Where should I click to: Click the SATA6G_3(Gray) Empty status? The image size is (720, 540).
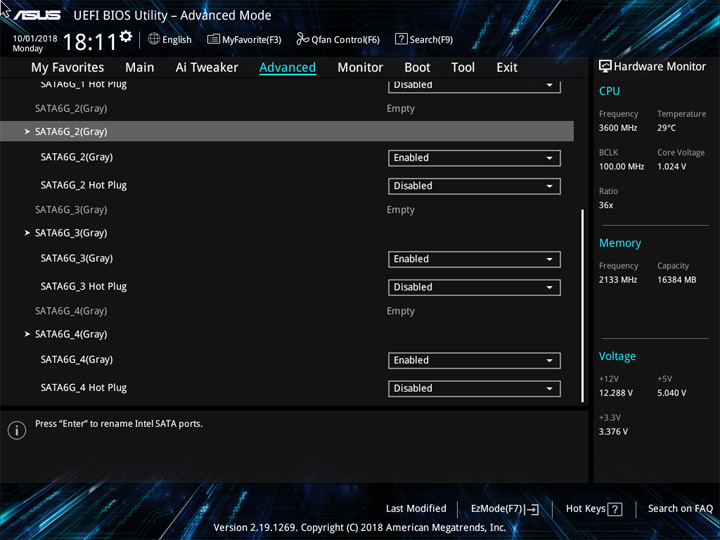pyautogui.click(x=400, y=210)
